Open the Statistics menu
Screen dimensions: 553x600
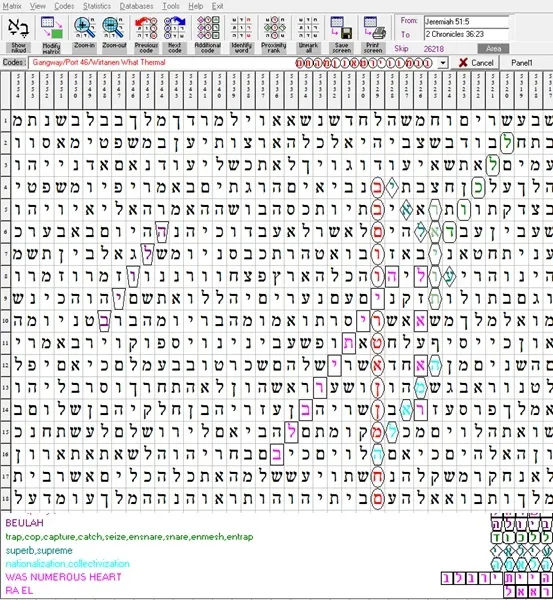[x=97, y=6]
